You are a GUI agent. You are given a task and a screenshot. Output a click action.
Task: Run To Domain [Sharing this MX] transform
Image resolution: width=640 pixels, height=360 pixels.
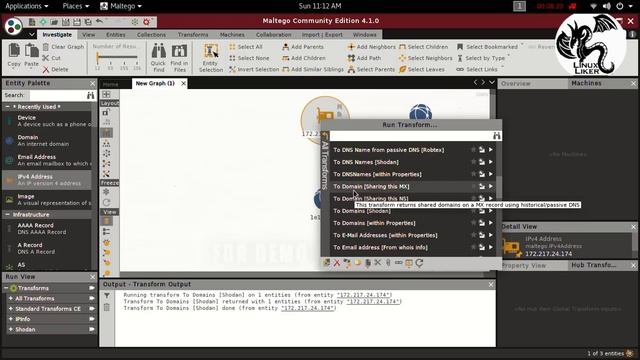pyautogui.click(x=413, y=187)
